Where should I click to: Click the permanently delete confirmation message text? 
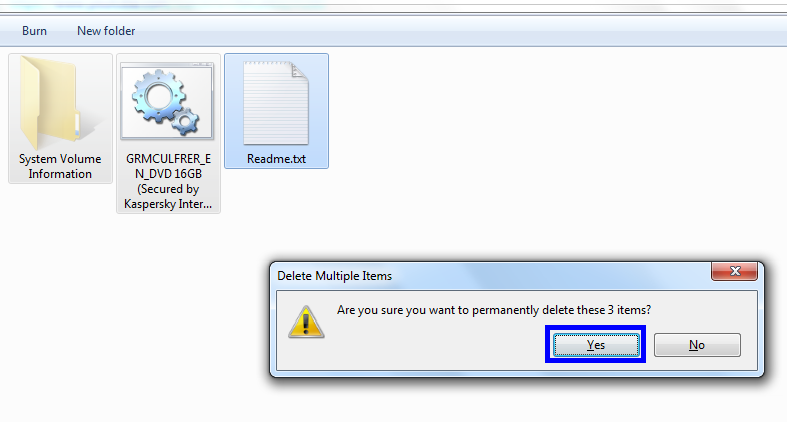coord(494,310)
